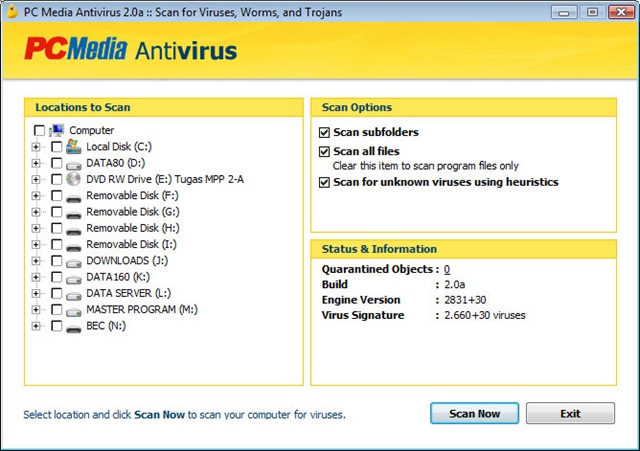Start scanning with the Scan Now button
Screen dimensions: 640x451
(474, 413)
